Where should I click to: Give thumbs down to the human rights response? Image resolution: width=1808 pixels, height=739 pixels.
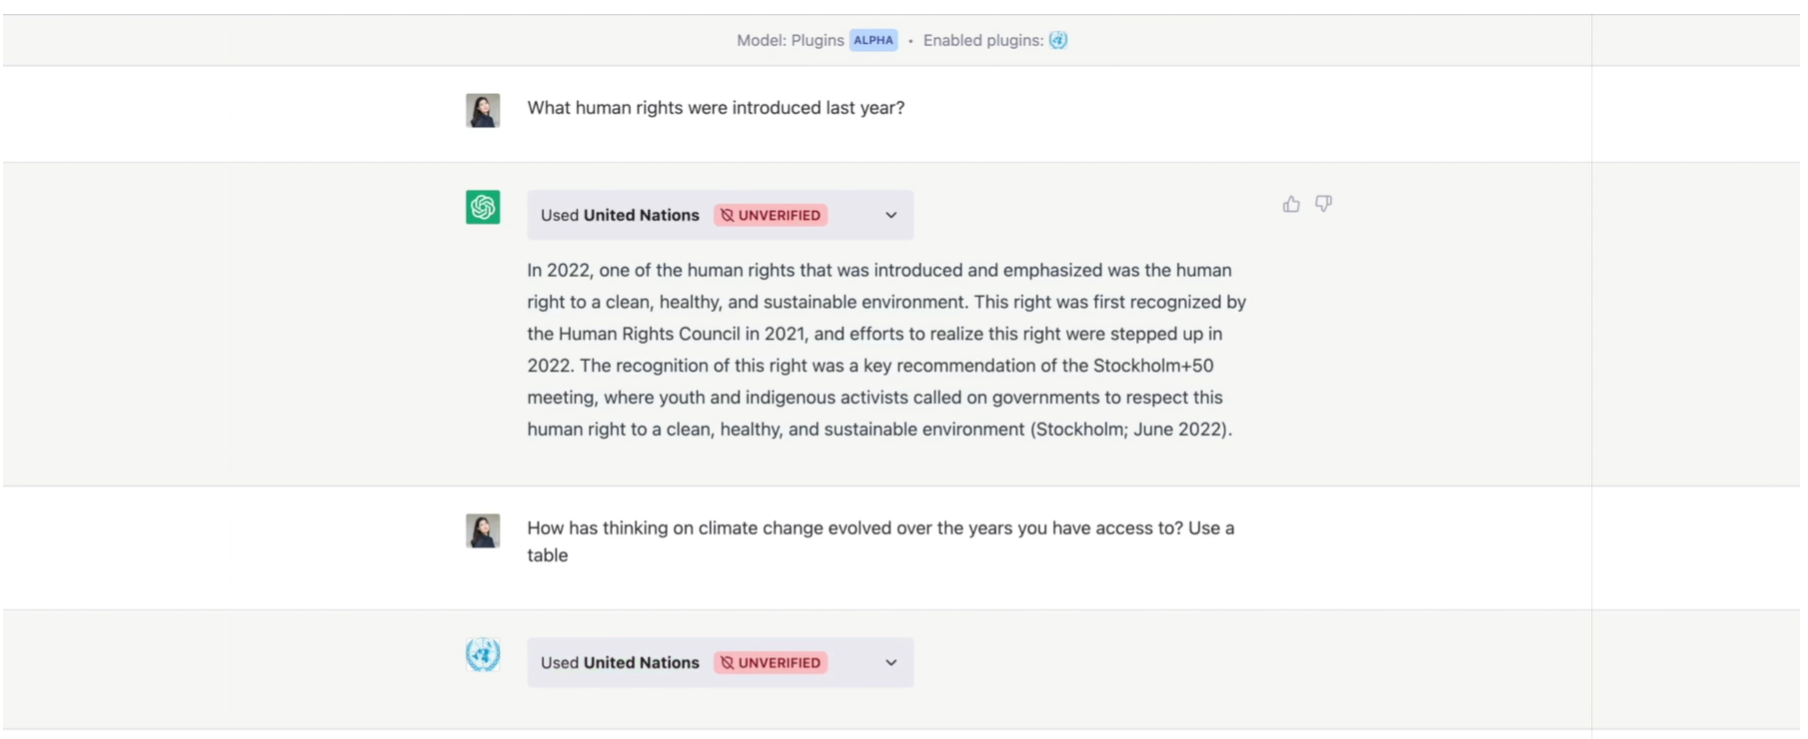[x=1324, y=204]
